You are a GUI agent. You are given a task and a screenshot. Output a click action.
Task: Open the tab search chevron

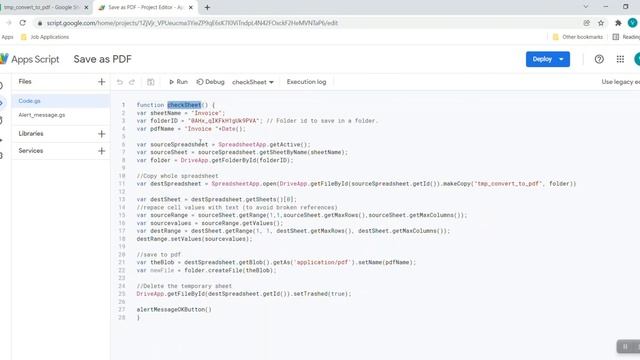586,7
